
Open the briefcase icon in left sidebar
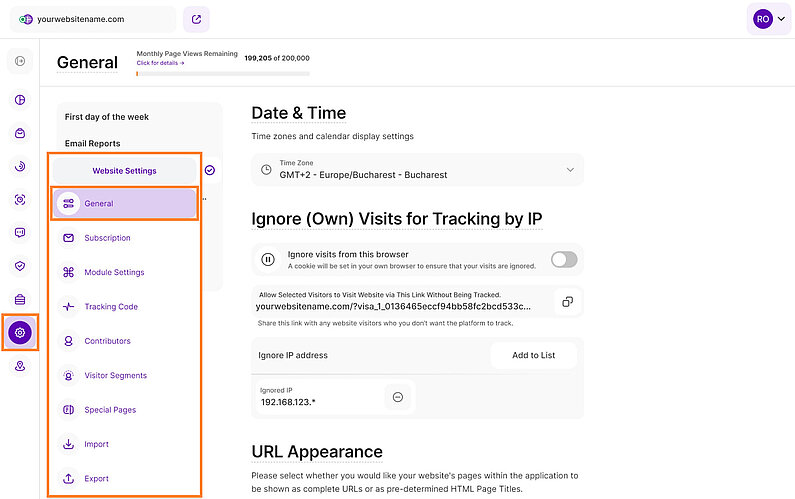pyautogui.click(x=20, y=299)
